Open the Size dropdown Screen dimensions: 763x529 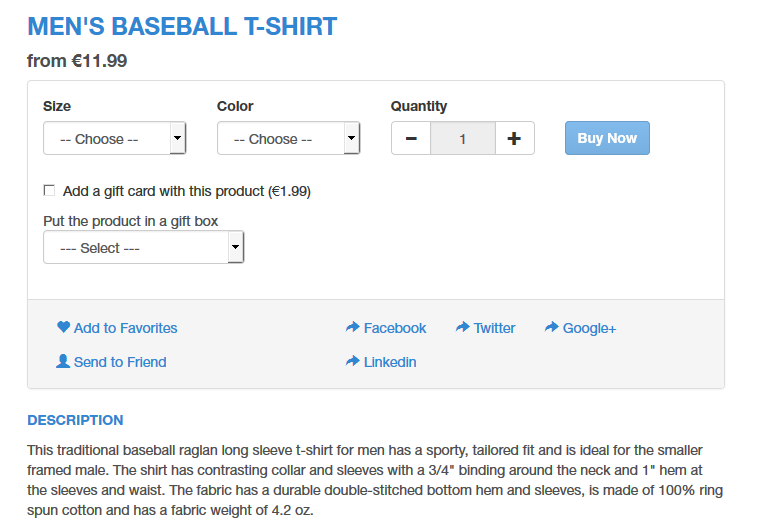point(115,138)
